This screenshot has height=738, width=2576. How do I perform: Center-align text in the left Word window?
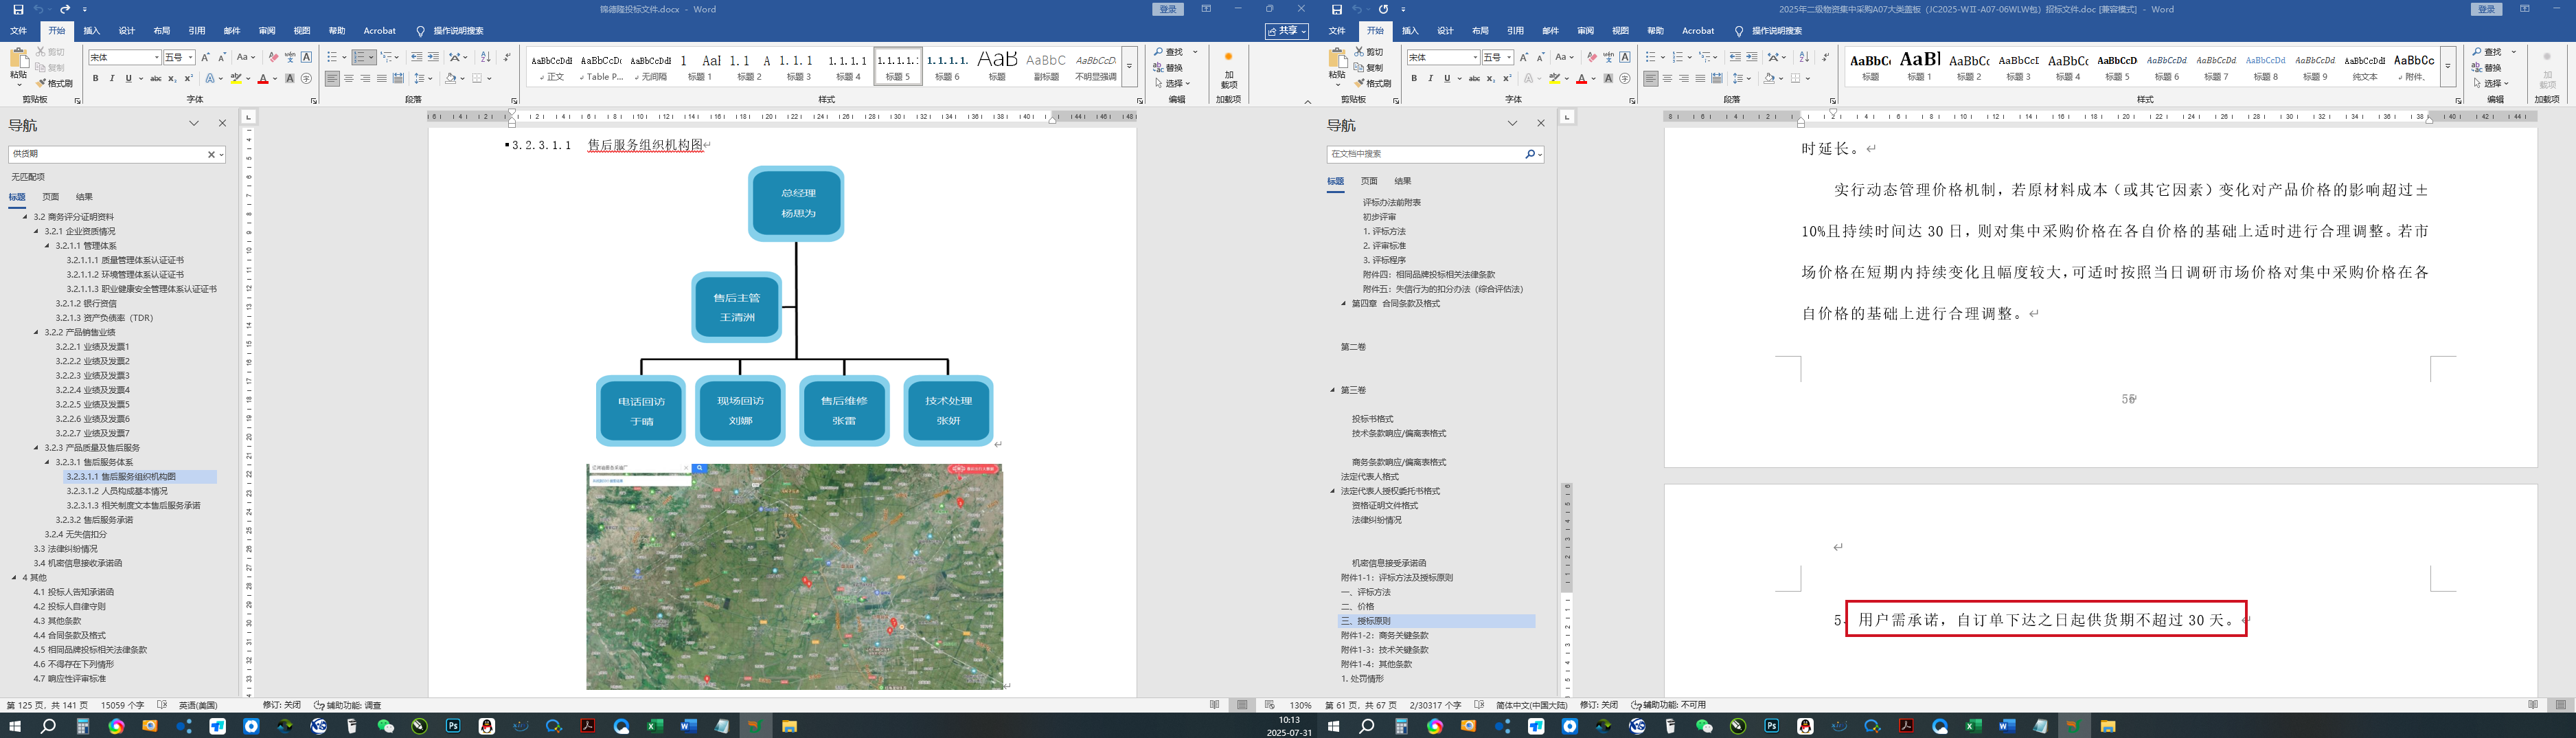349,78
